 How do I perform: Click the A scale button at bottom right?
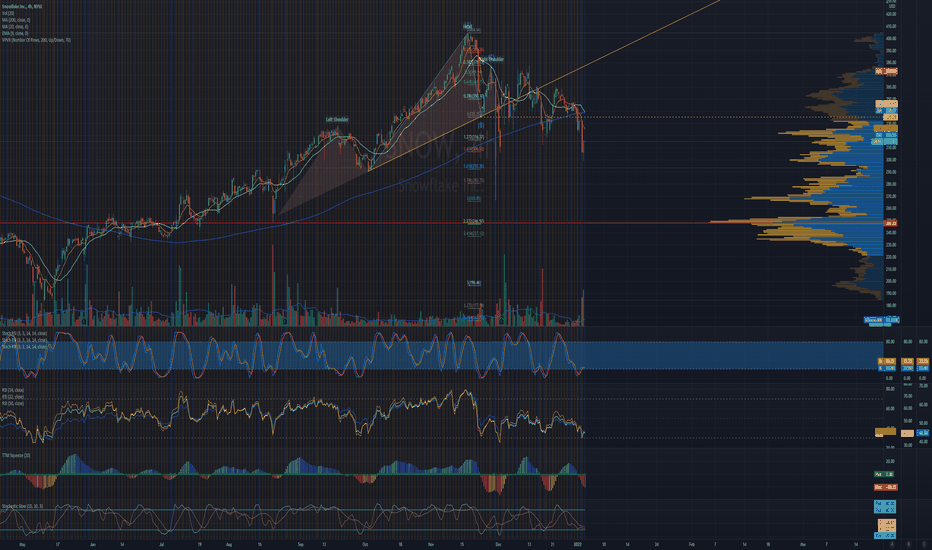pyautogui.click(x=892, y=544)
